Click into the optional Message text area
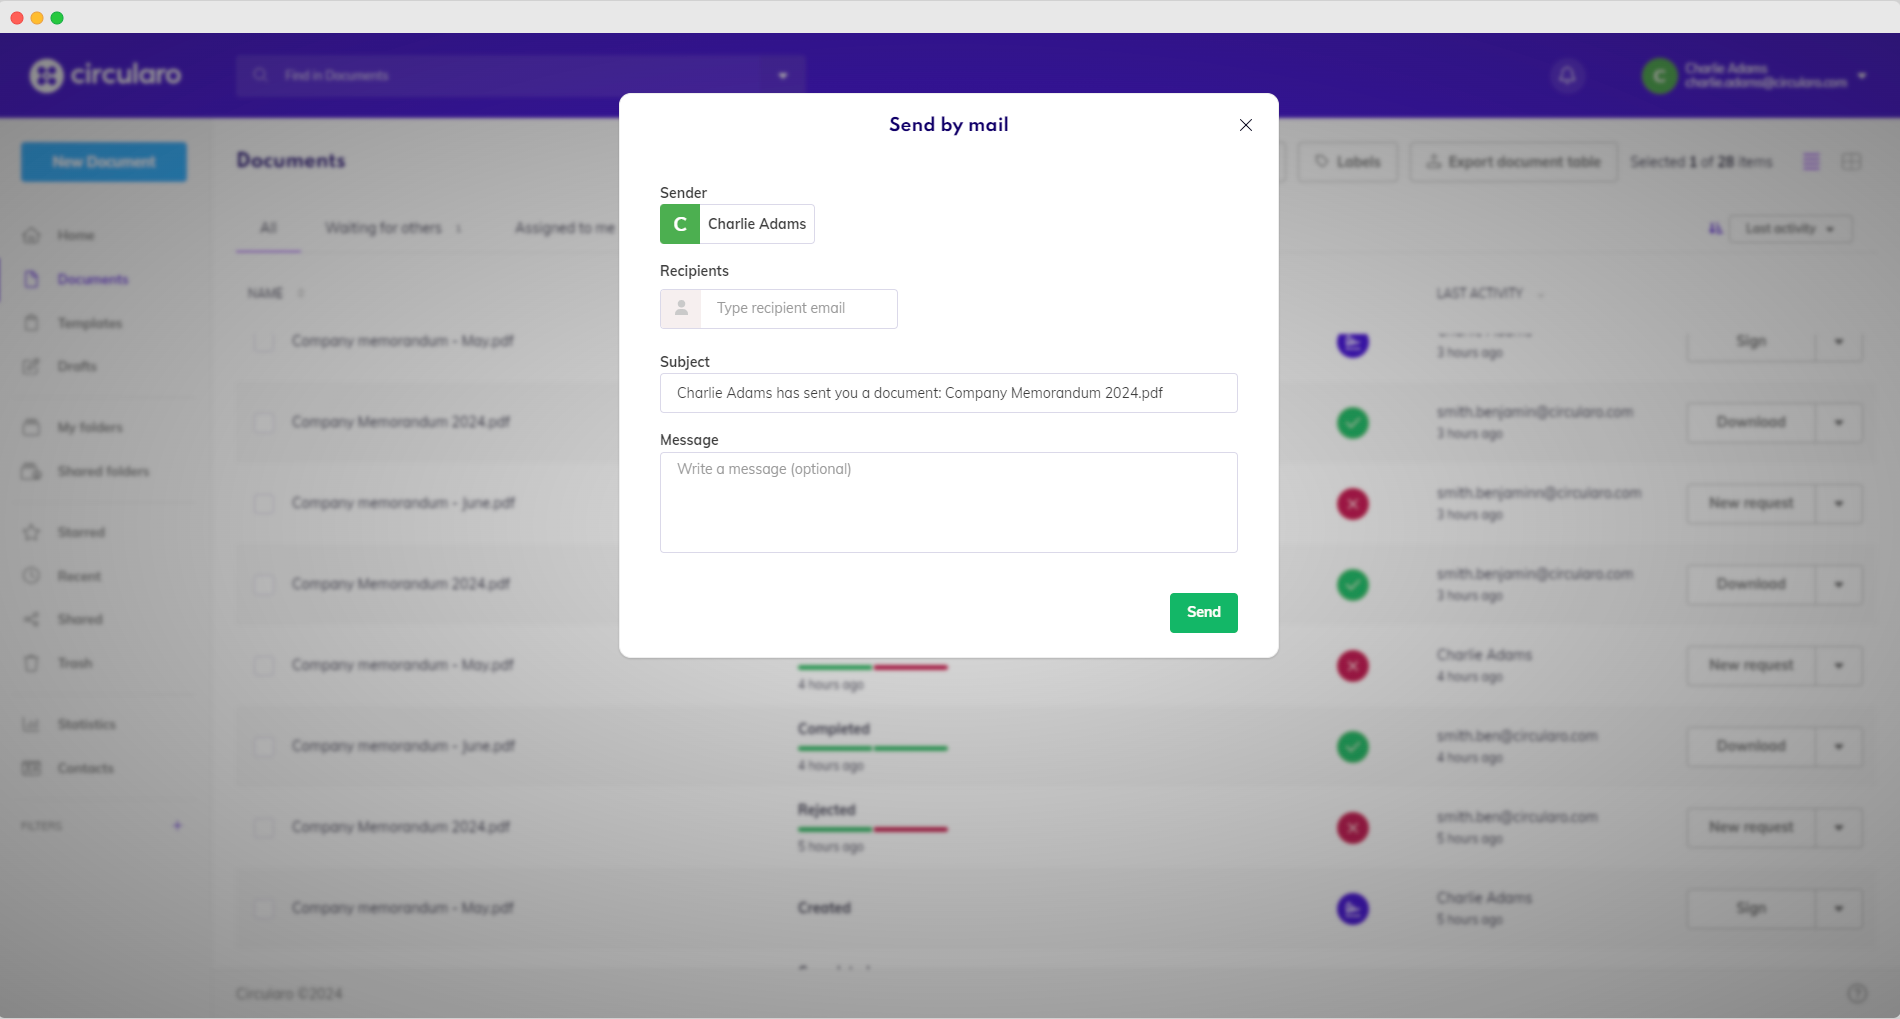Image resolution: width=1900 pixels, height=1019 pixels. (947, 502)
